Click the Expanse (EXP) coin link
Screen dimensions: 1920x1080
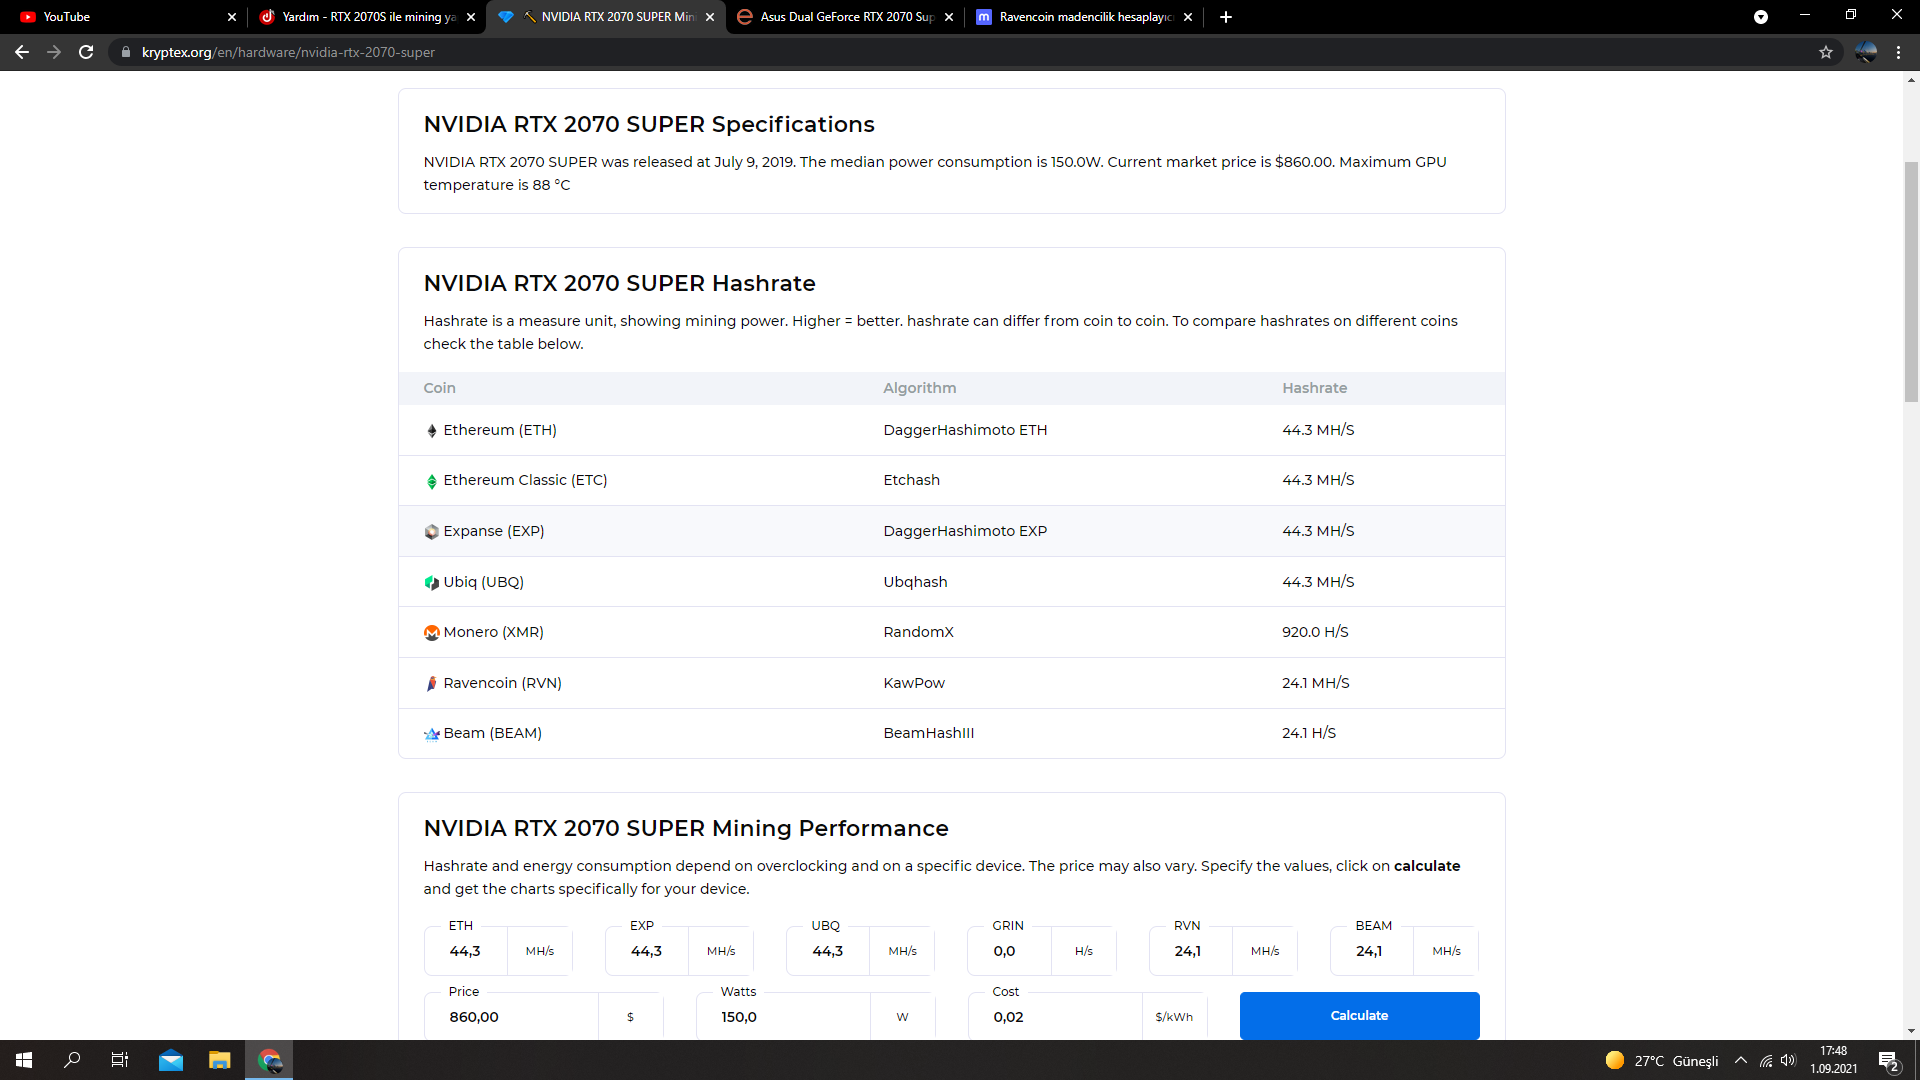tap(493, 531)
